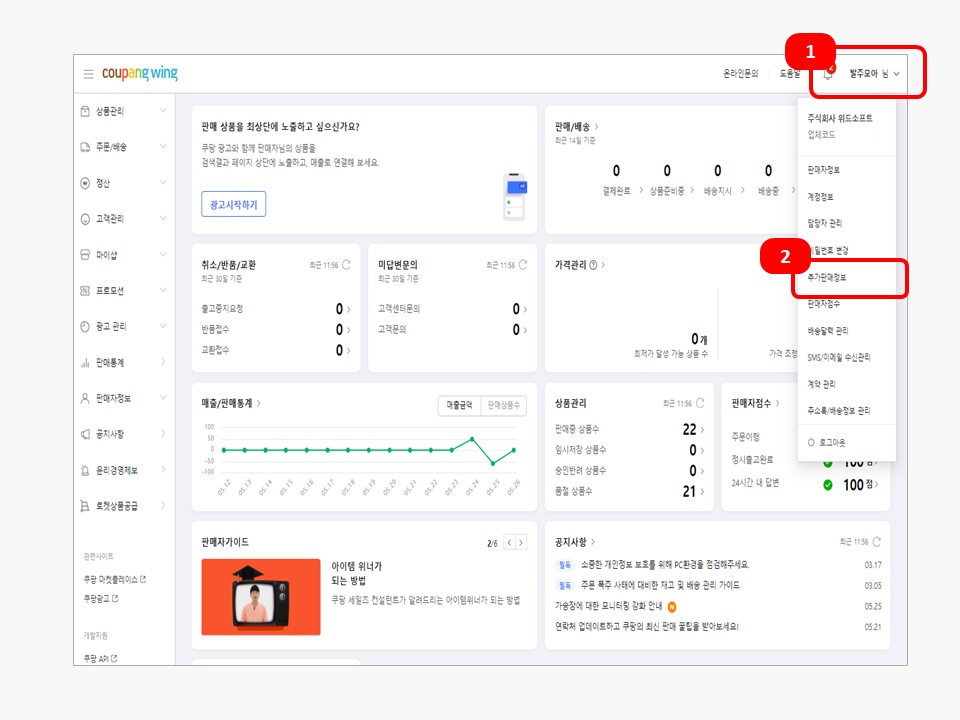Select 추가판매정보 from account menu
The height and width of the screenshot is (720, 960).
[827, 277]
